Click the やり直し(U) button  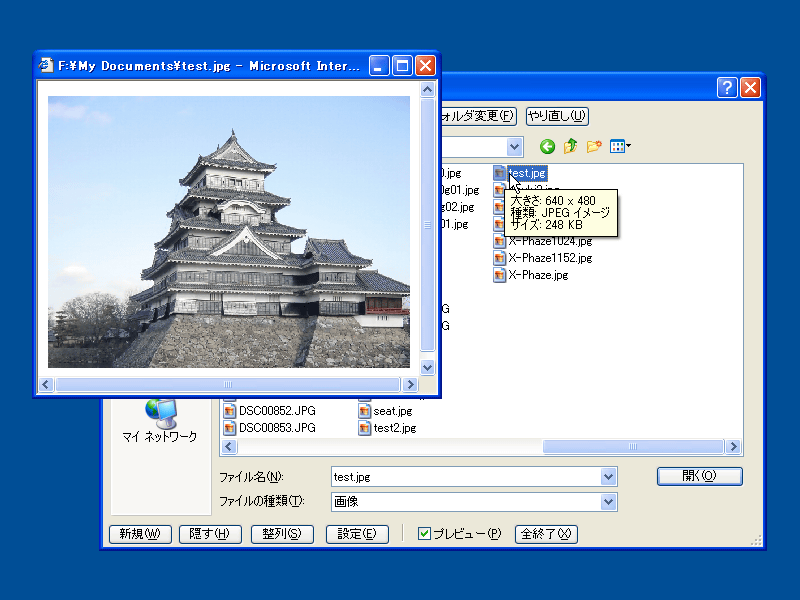tap(557, 116)
